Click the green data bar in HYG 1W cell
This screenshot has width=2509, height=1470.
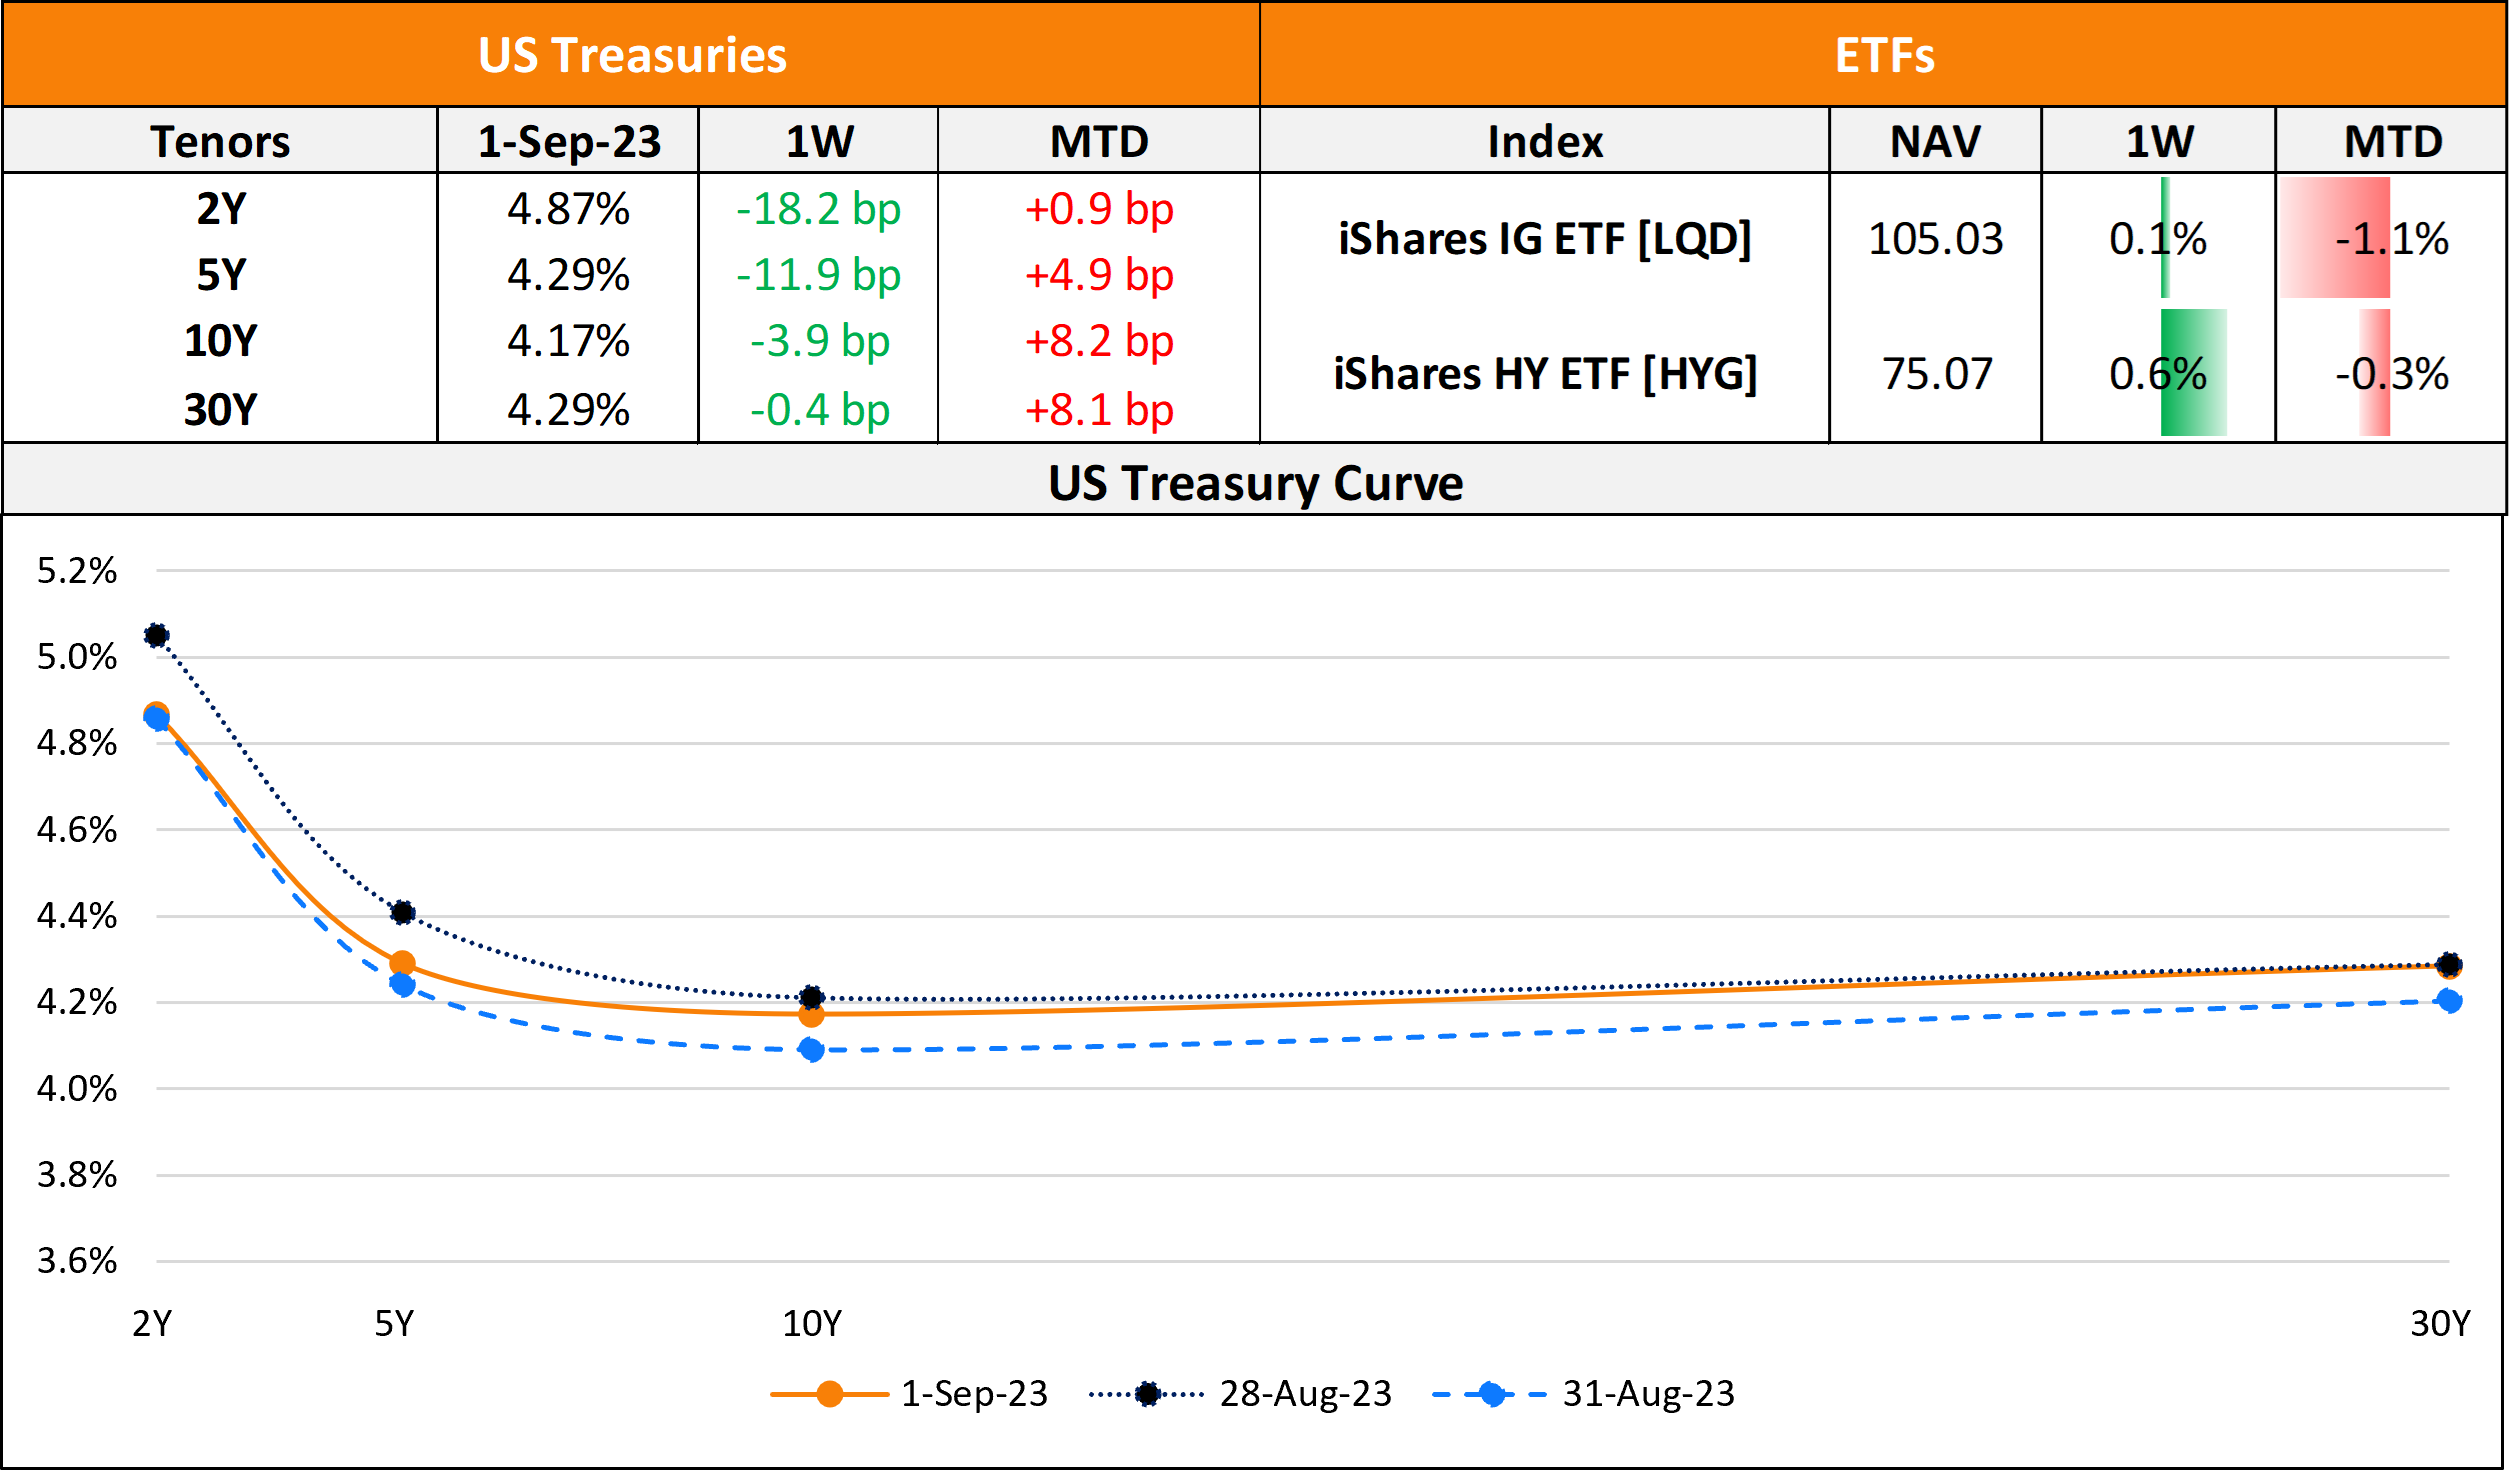pyautogui.click(x=2192, y=373)
